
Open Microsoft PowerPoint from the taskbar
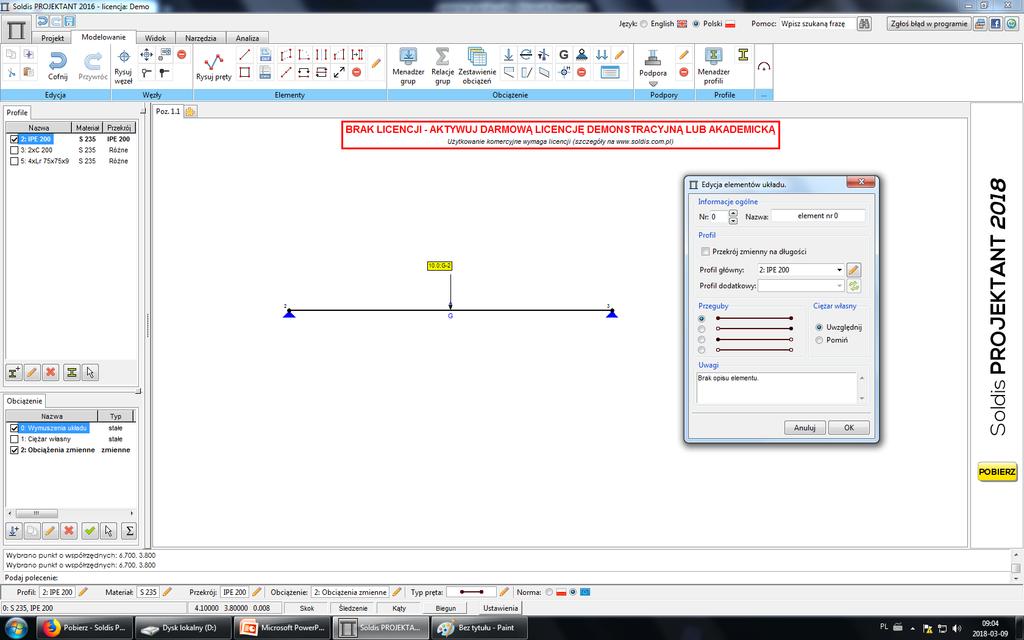[283, 628]
